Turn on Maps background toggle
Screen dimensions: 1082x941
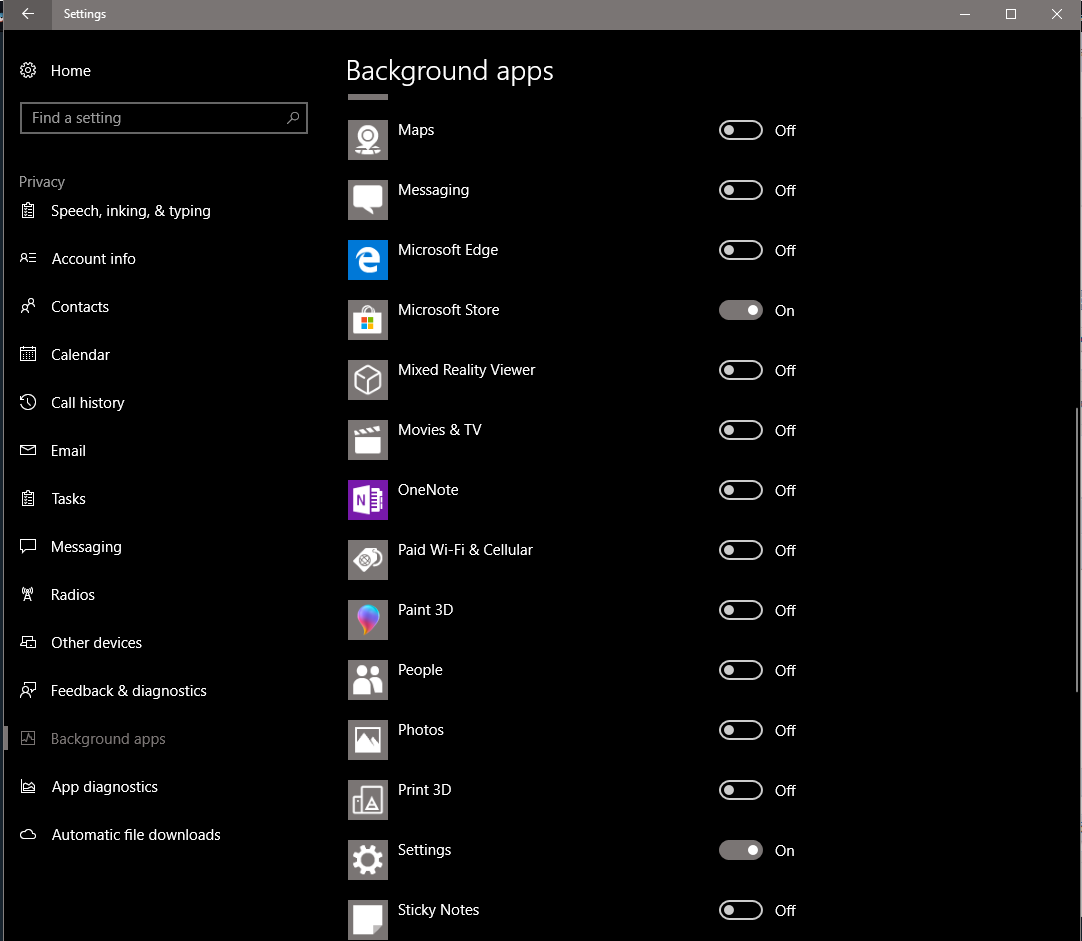(740, 130)
